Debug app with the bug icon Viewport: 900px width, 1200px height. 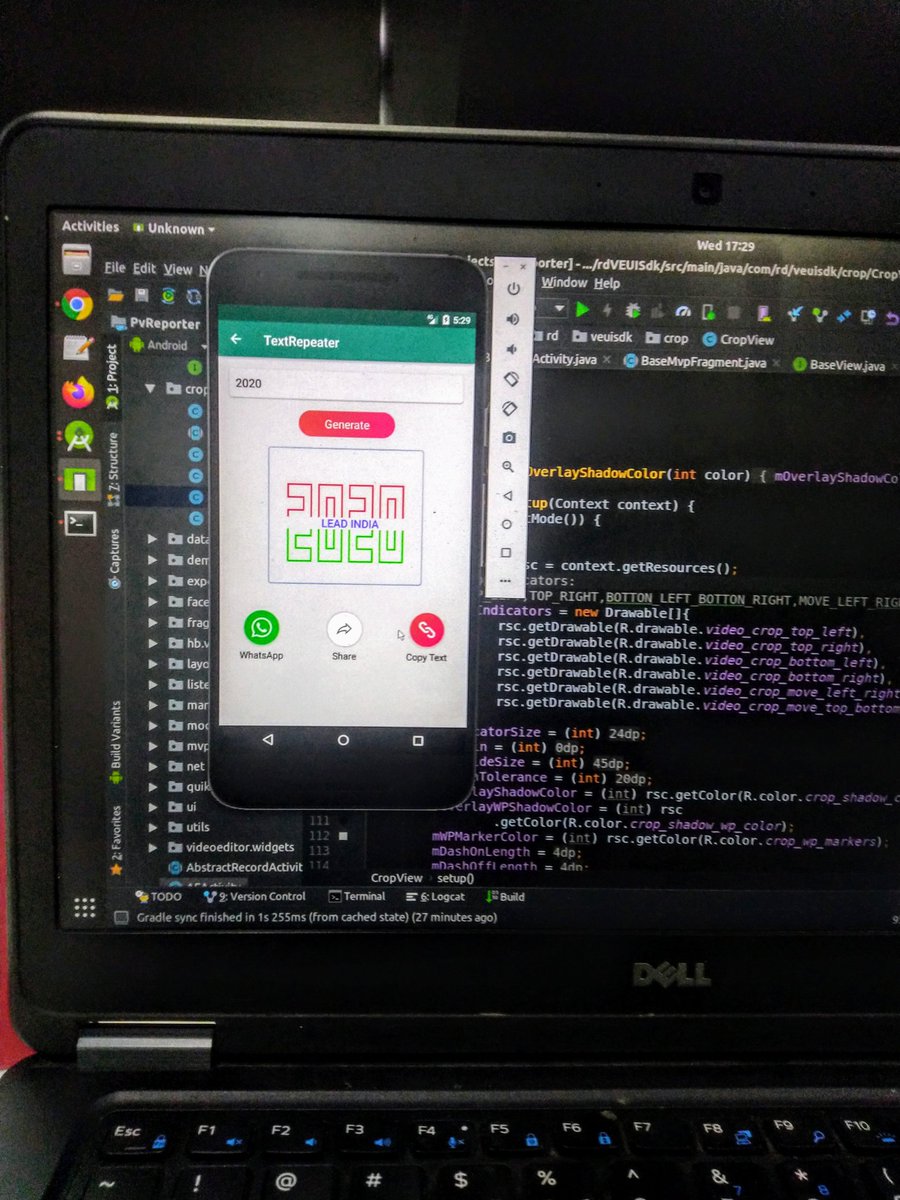633,312
